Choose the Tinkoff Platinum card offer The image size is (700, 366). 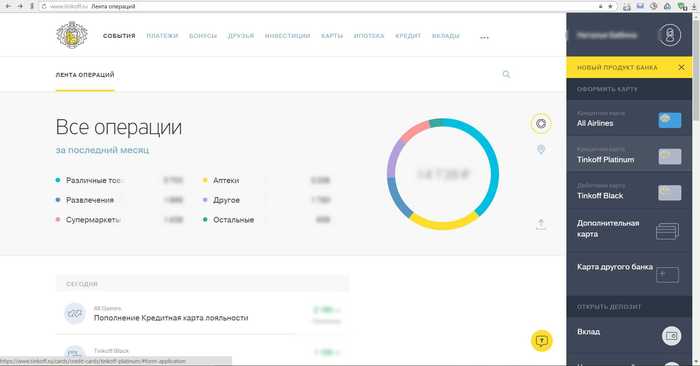[x=629, y=154]
